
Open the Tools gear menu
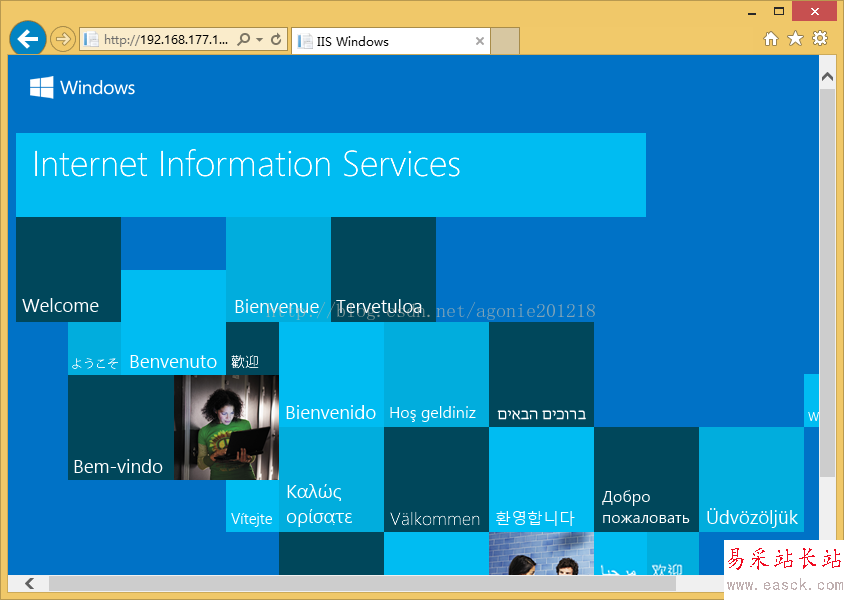click(x=820, y=38)
